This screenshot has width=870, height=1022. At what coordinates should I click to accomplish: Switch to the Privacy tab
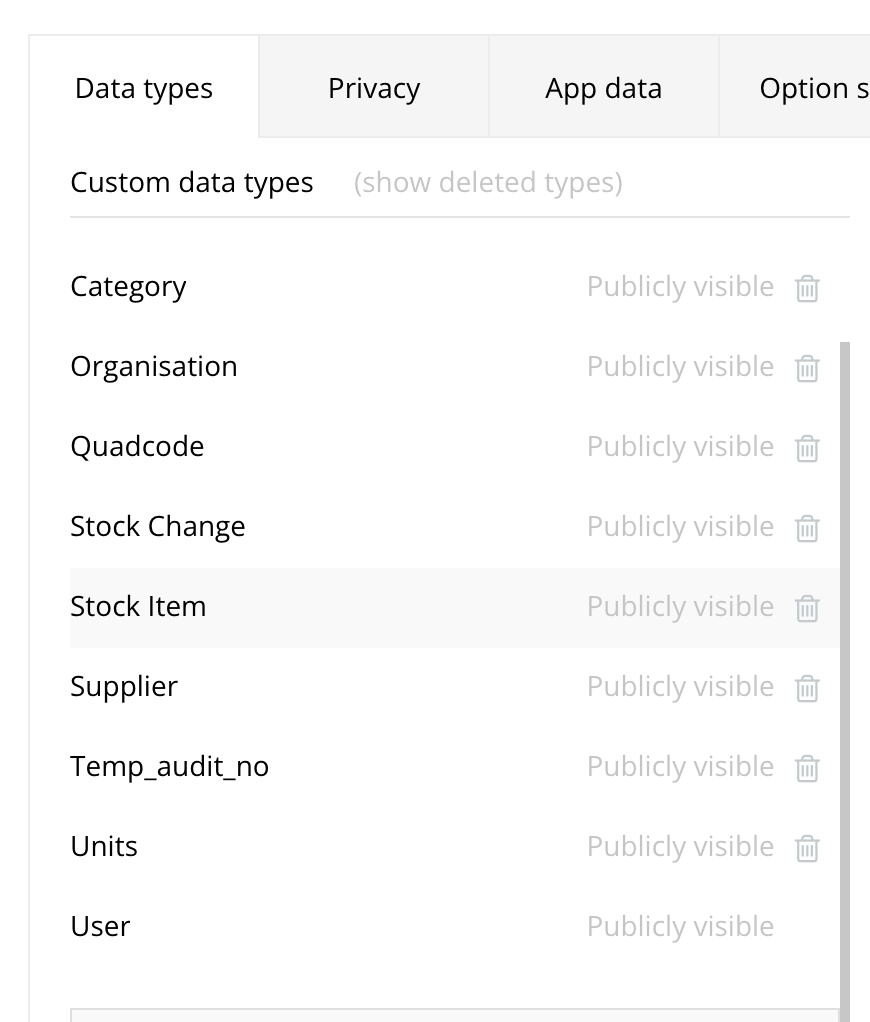point(374,87)
